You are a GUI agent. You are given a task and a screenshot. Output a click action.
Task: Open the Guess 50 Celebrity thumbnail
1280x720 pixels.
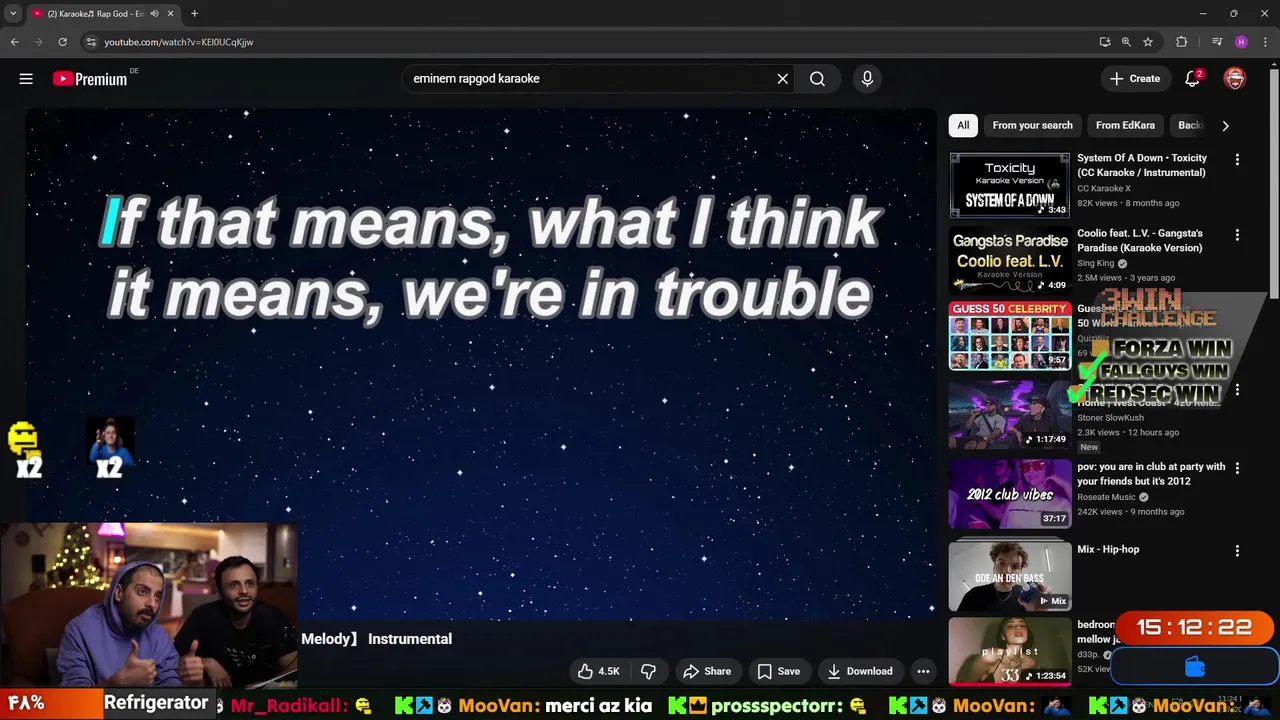tap(1010, 336)
